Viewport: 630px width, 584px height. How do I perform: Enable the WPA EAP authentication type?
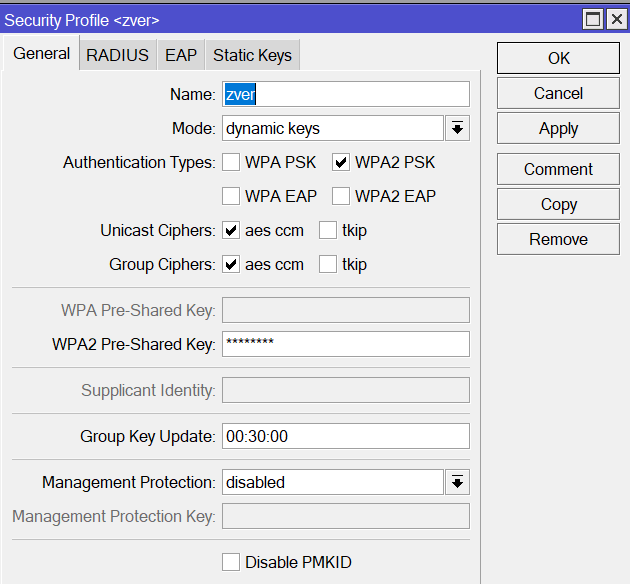point(231,196)
